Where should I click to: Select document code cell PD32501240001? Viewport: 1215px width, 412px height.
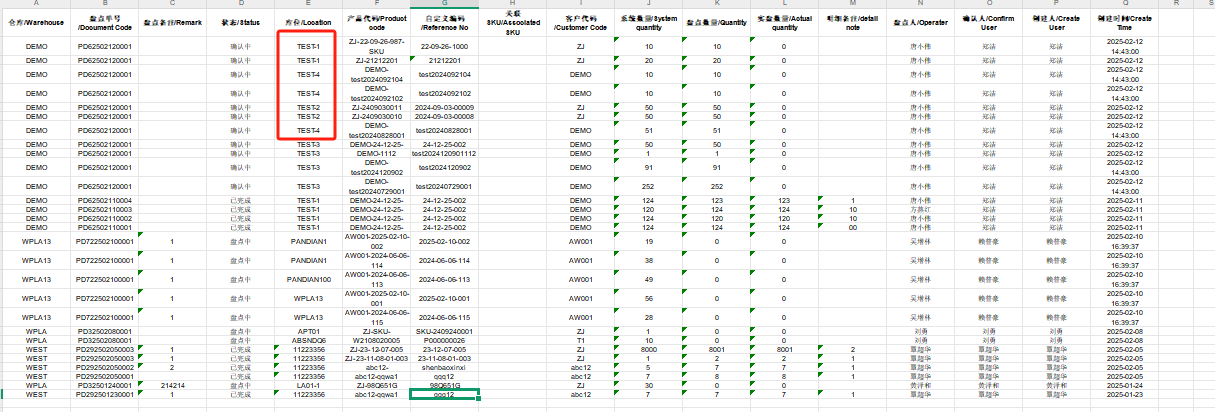(x=105, y=385)
